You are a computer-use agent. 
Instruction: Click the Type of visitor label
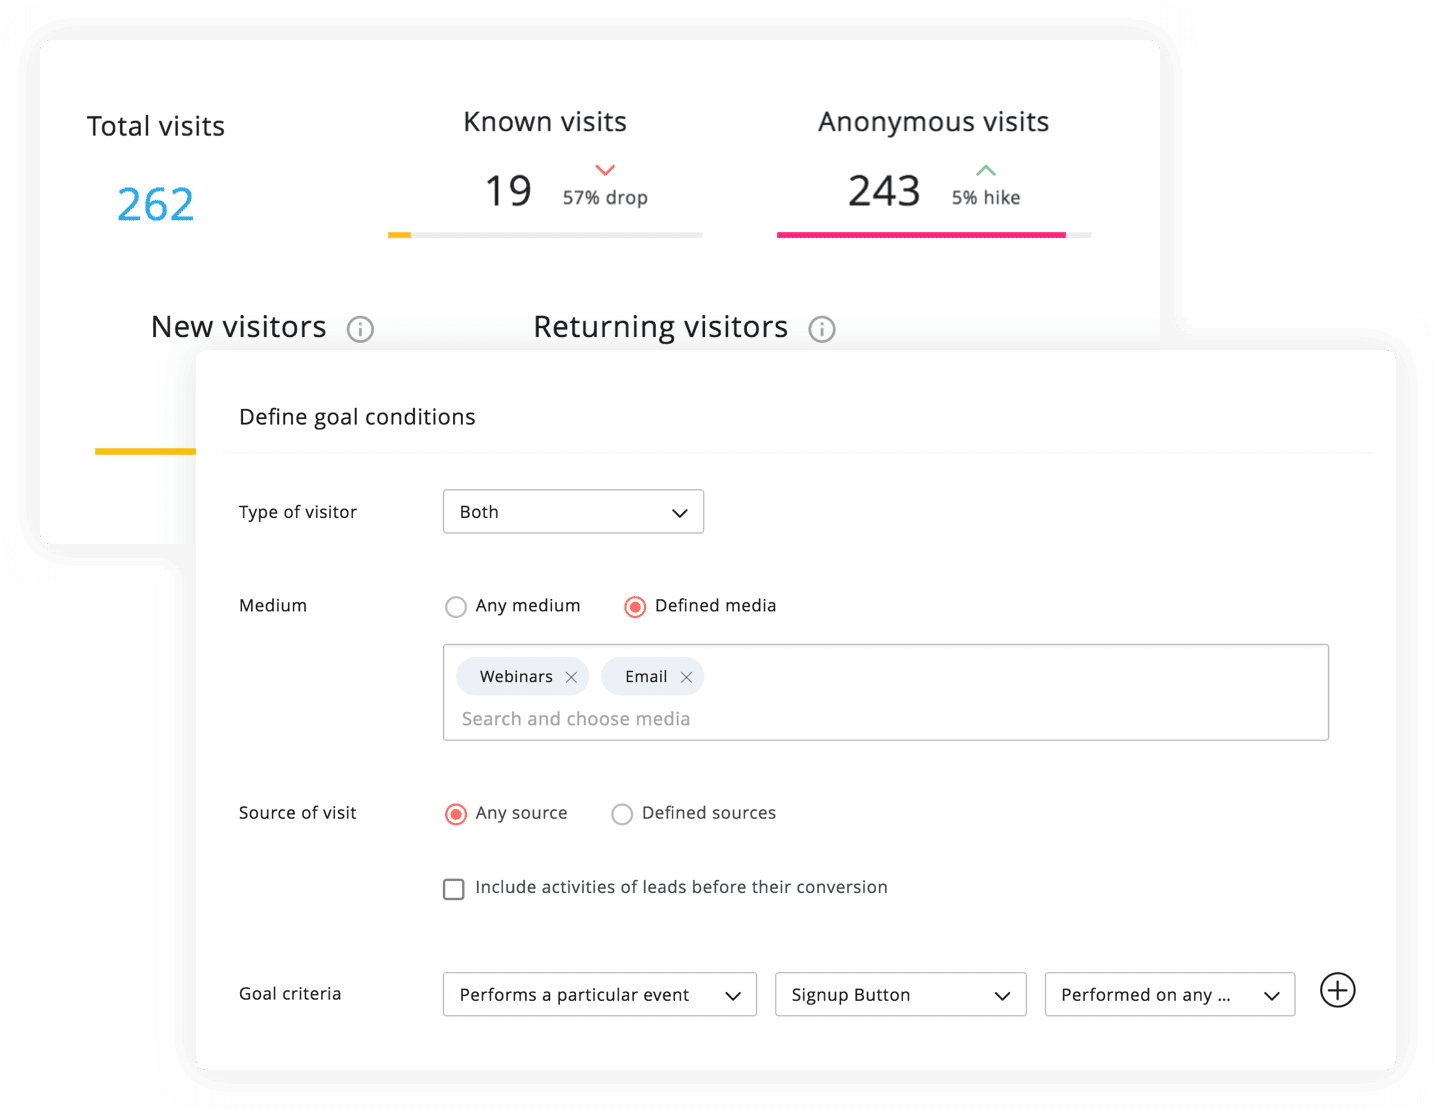(x=298, y=512)
